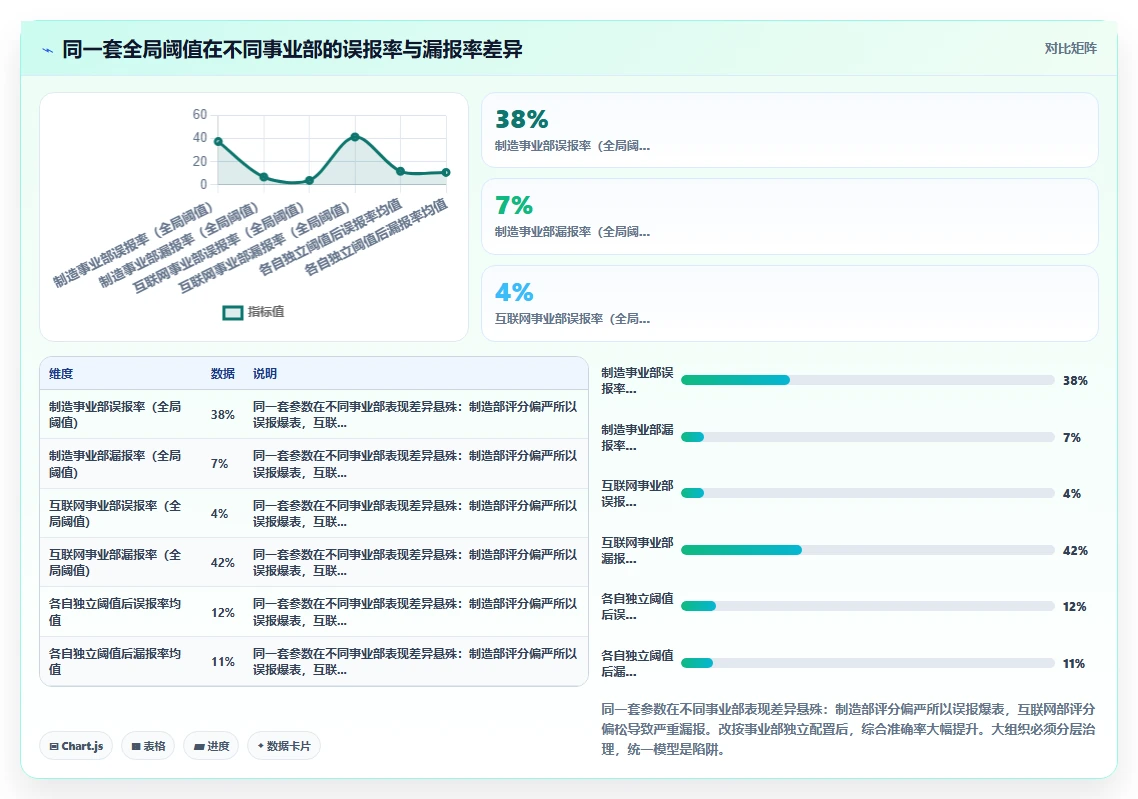Click the 维度 column header
The image size is (1138, 799).
pyautogui.click(x=61, y=374)
